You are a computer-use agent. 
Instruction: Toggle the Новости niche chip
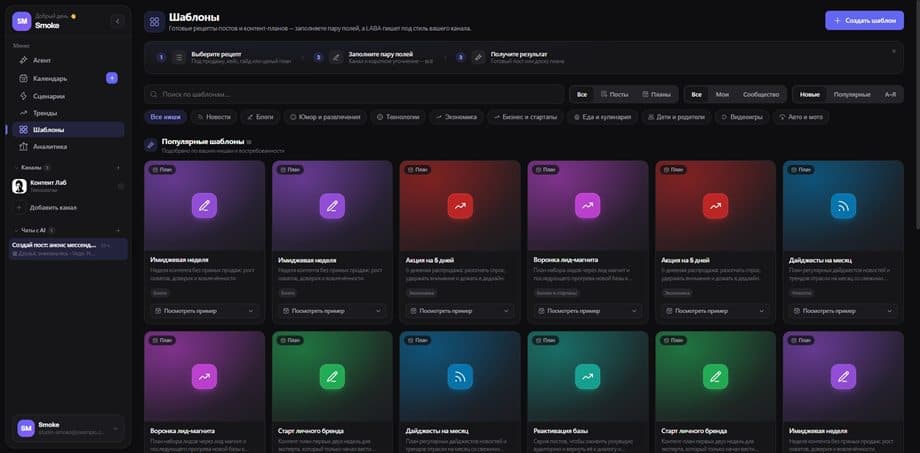click(214, 117)
